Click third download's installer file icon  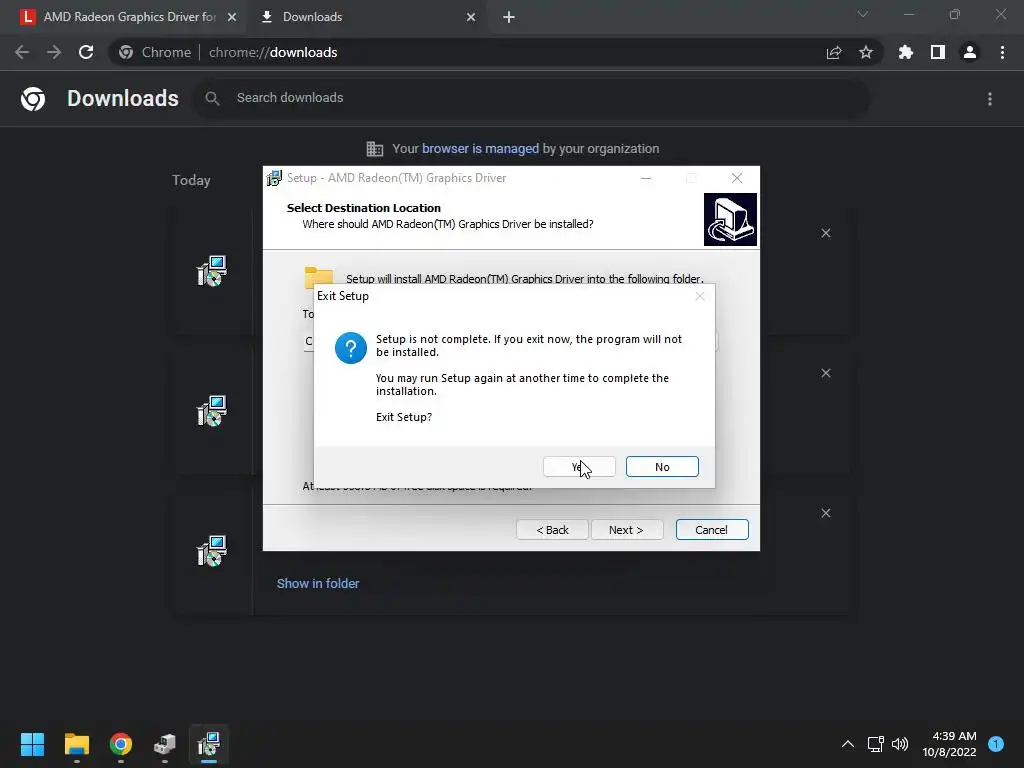coord(212,551)
